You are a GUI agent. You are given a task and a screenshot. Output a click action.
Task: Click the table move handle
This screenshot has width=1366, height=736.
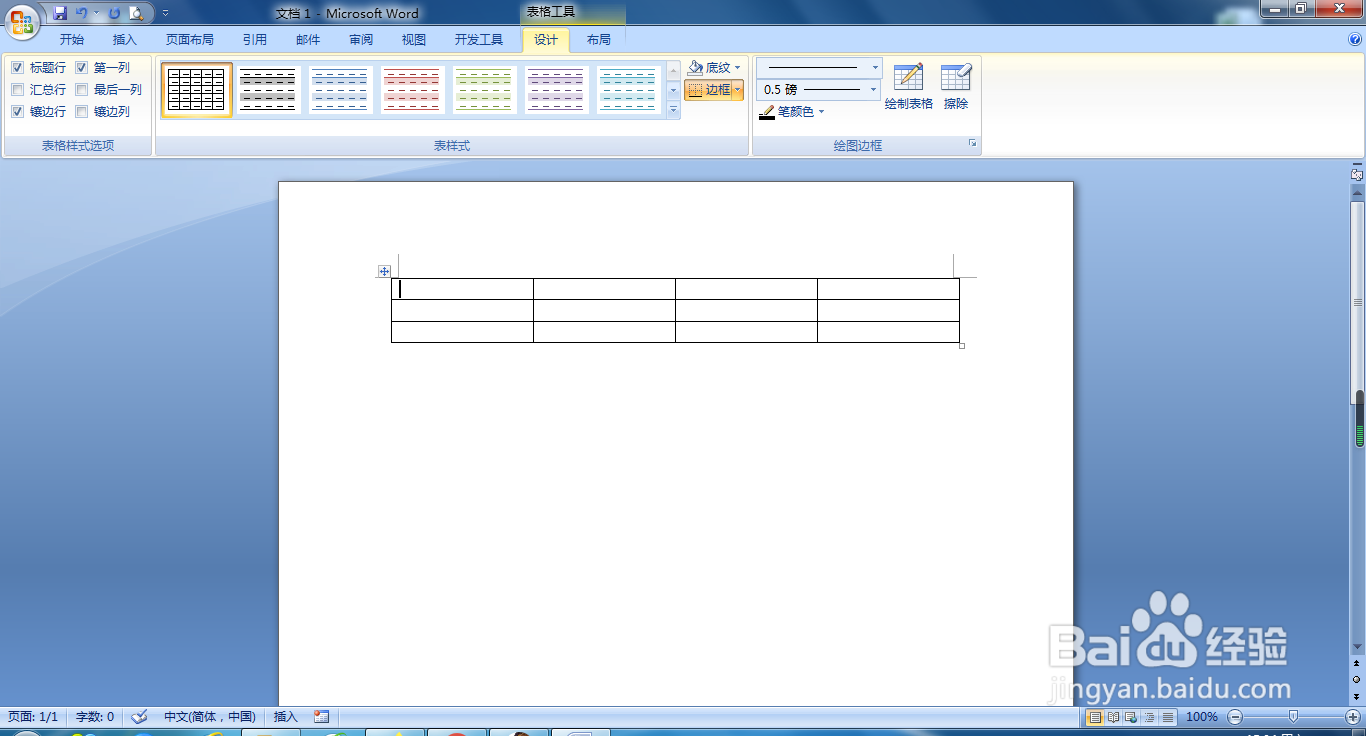pos(384,271)
